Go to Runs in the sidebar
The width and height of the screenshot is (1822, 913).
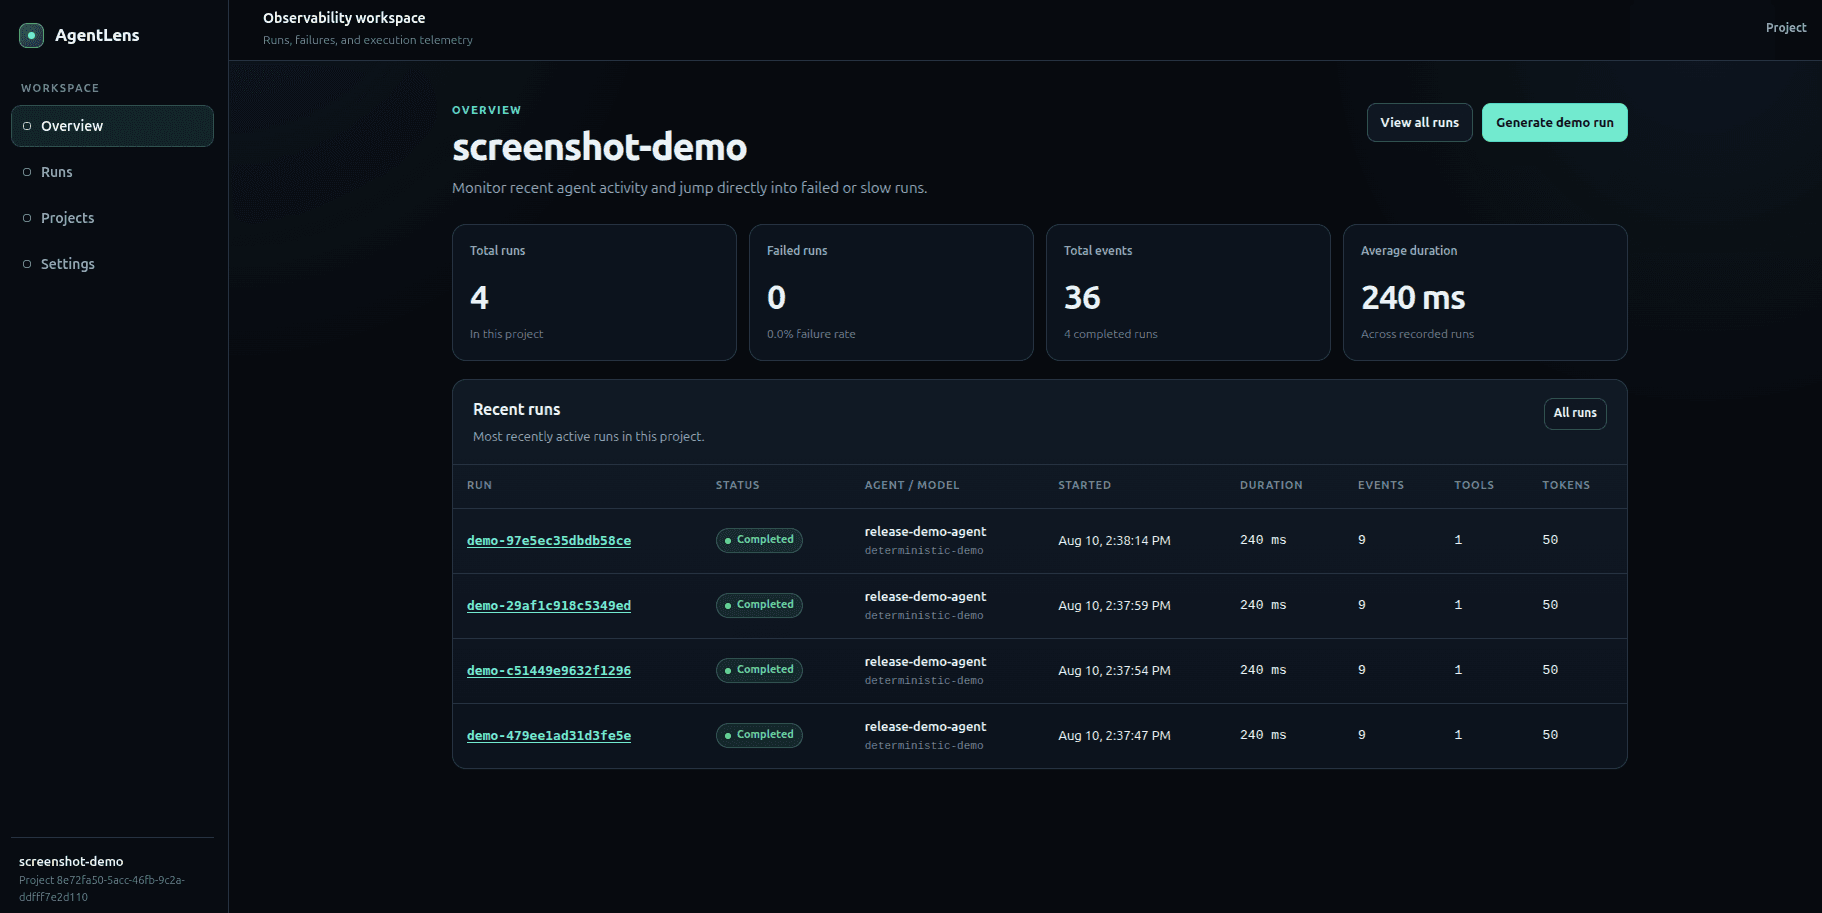[x=112, y=172]
